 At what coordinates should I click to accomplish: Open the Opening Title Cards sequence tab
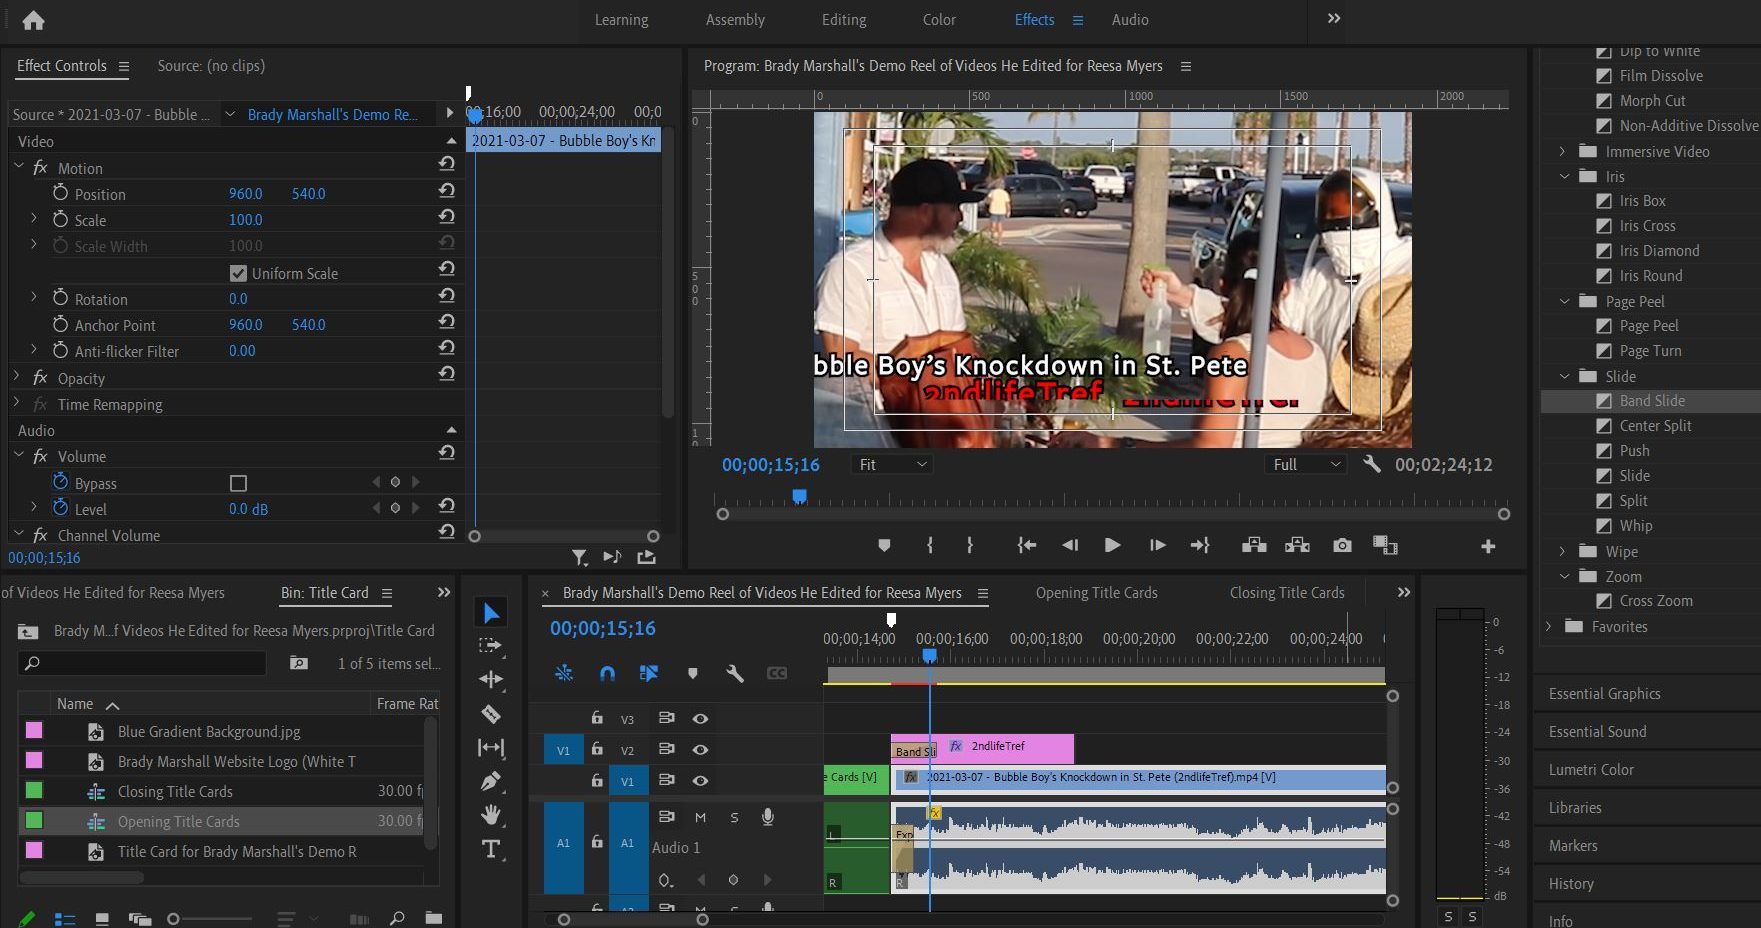click(x=1096, y=593)
